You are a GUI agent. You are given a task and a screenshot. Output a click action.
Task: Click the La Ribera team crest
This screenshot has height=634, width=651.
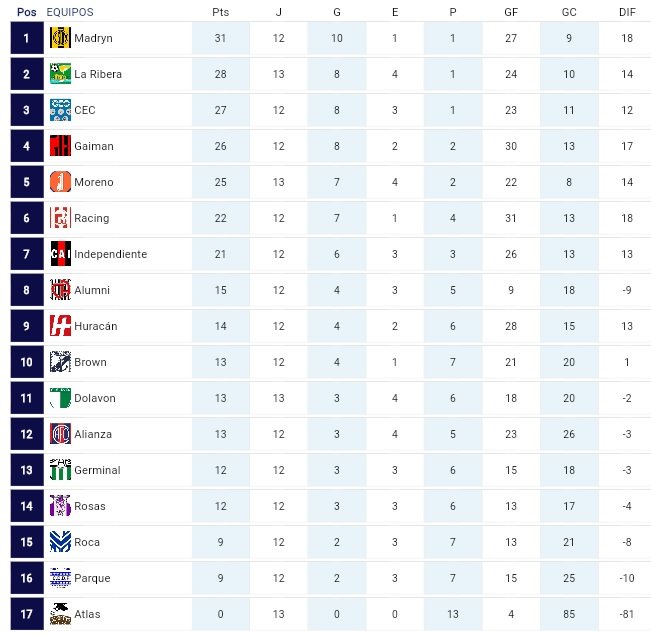click(x=60, y=74)
